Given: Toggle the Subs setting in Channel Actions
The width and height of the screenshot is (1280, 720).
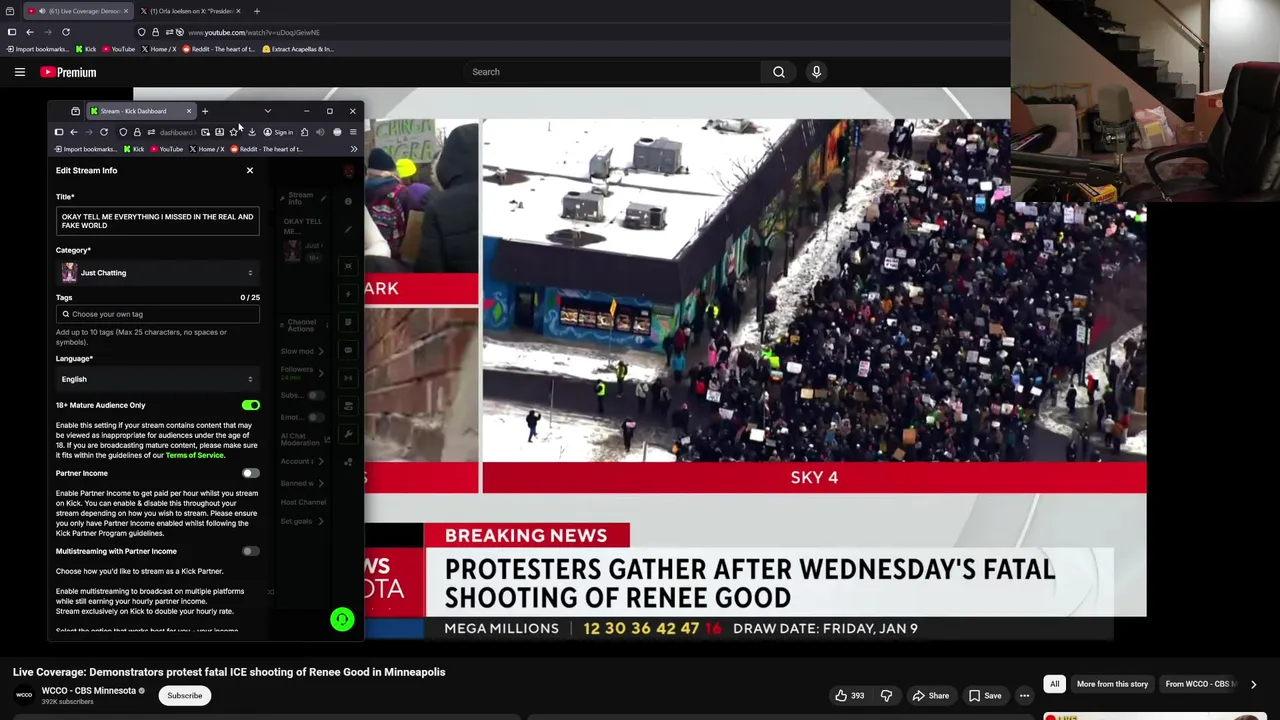Looking at the screenshot, I should coord(315,395).
